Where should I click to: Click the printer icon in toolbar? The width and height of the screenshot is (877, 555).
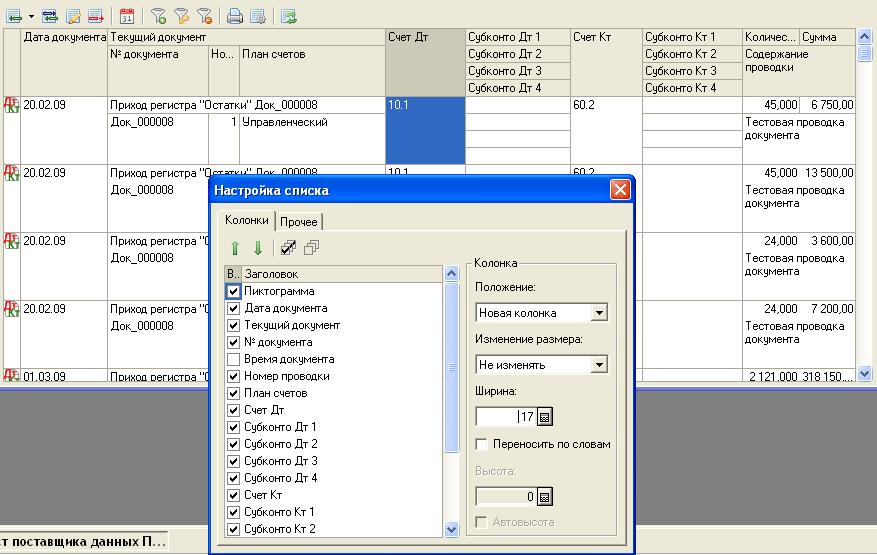[x=235, y=15]
